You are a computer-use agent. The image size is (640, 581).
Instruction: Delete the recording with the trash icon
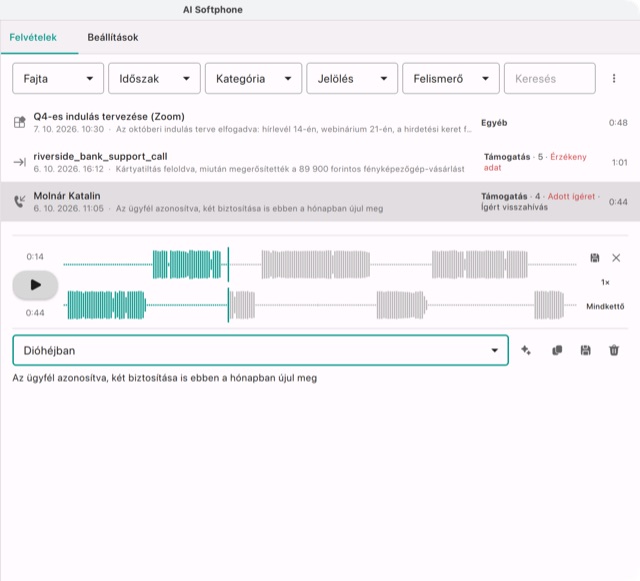click(x=614, y=350)
